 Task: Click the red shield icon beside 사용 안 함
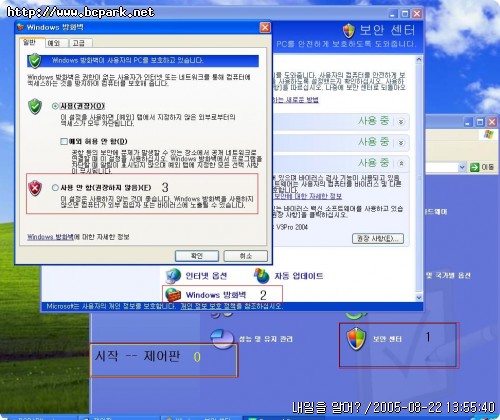35,188
